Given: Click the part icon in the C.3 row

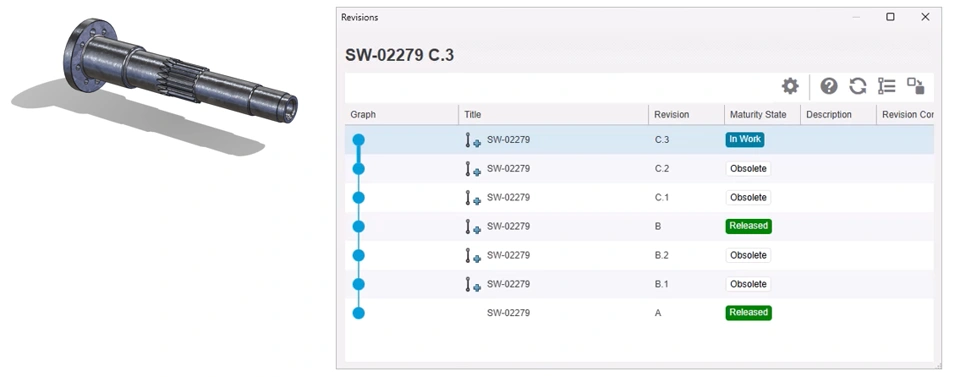Looking at the screenshot, I should click(x=473, y=140).
